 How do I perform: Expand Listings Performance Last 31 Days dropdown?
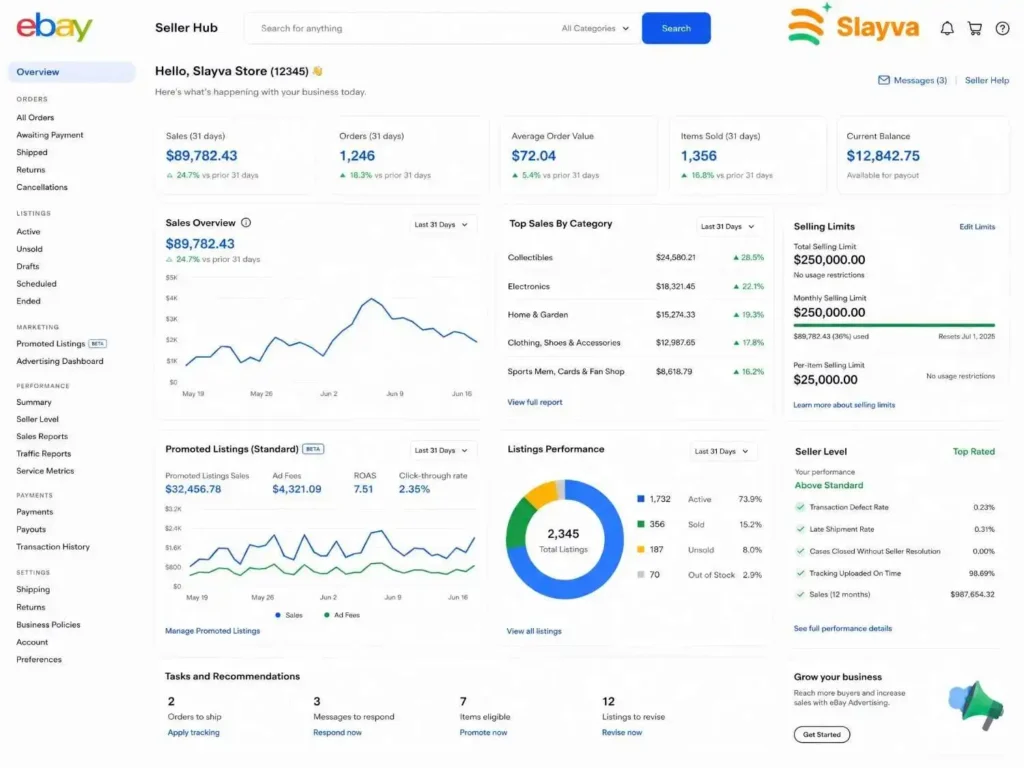pyautogui.click(x=722, y=451)
